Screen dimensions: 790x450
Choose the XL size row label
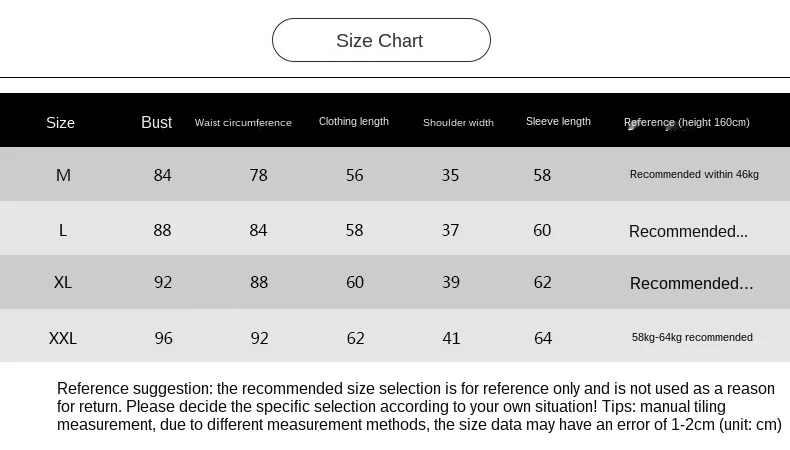[x=63, y=283]
